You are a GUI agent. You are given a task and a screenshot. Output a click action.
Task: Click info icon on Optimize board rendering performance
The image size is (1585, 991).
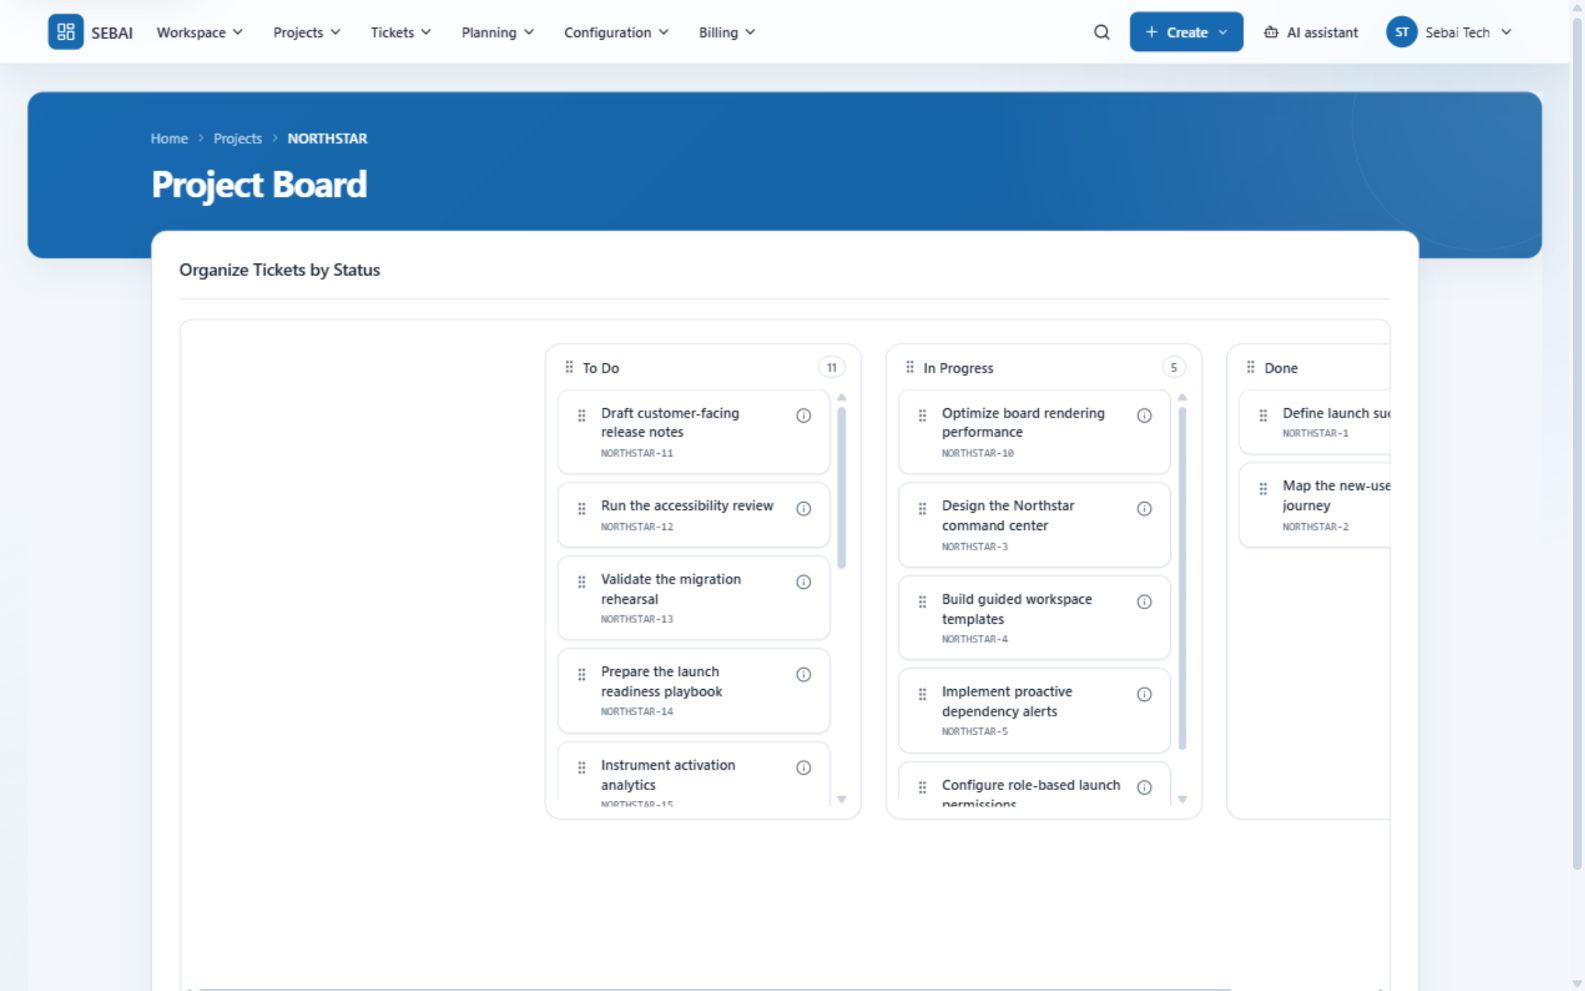click(1145, 416)
